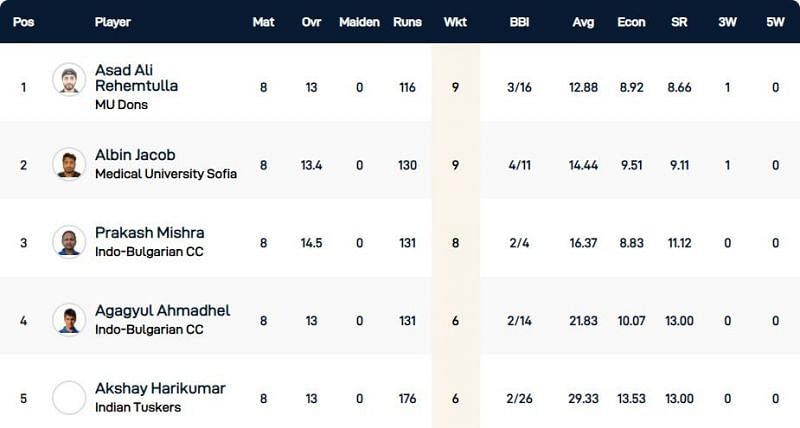The width and height of the screenshot is (800, 428).
Task: Open Asad Ali Rehemtulla player name
Action: tap(136, 78)
